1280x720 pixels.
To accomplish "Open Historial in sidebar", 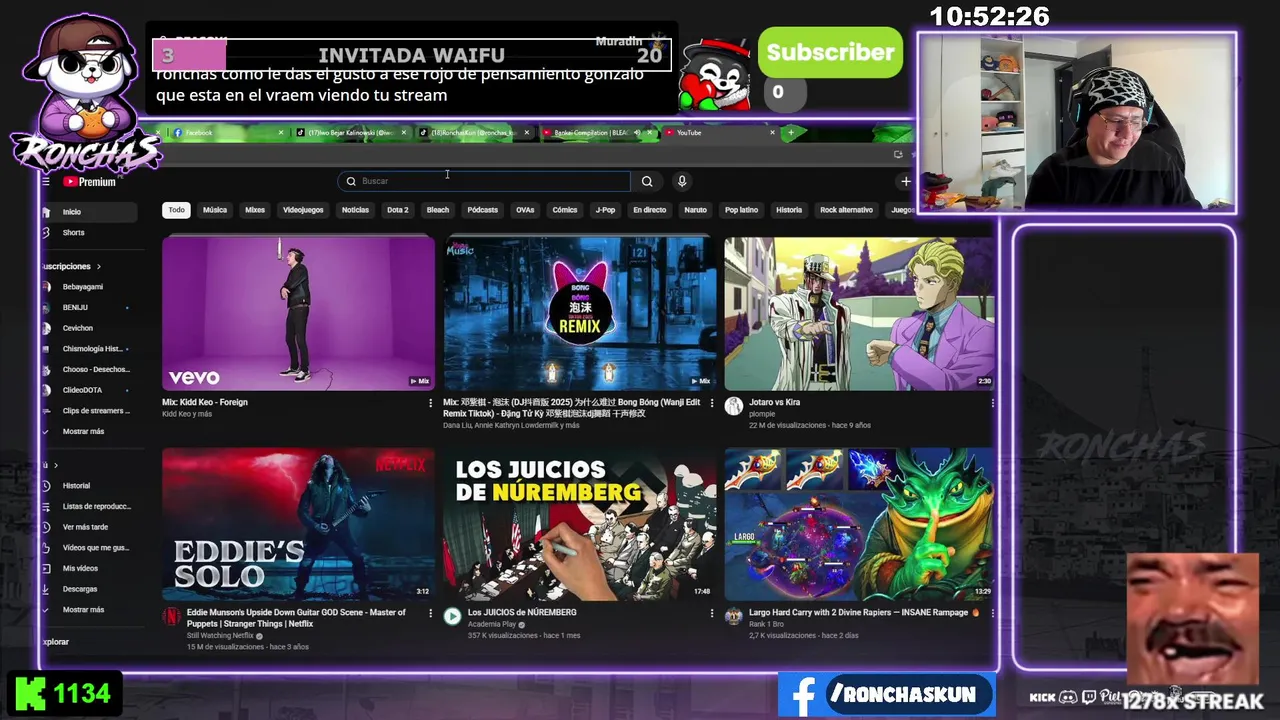I will coord(88,486).
